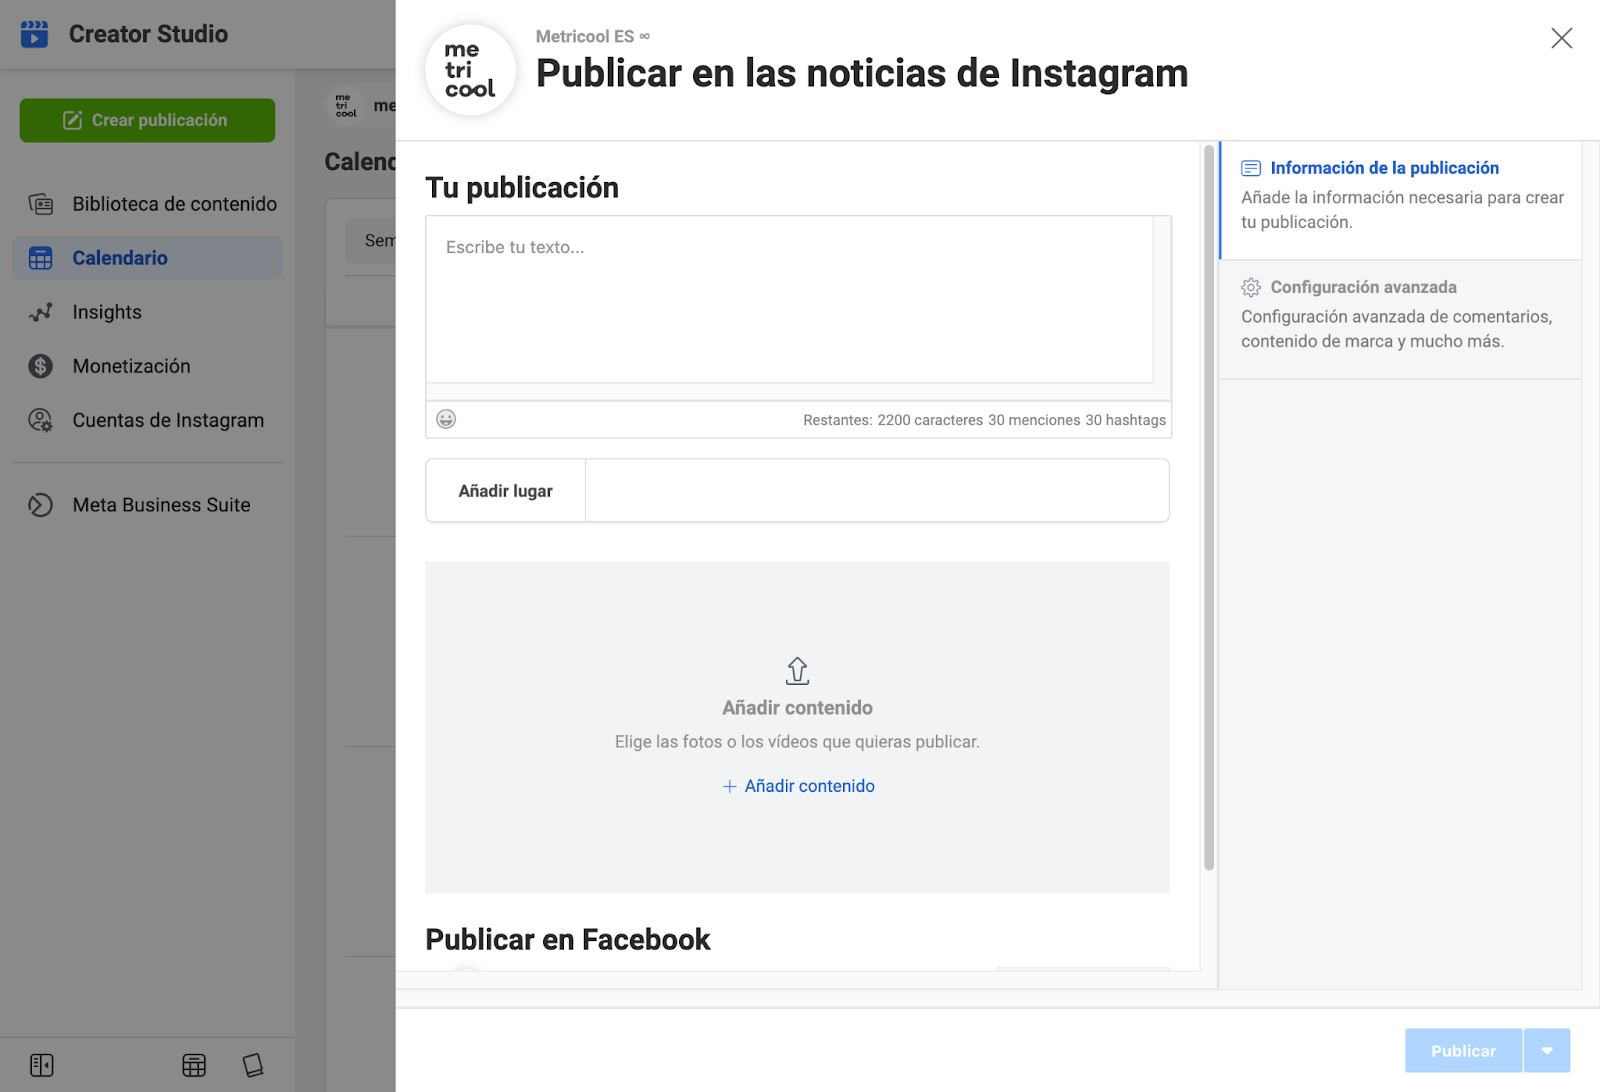The height and width of the screenshot is (1092, 1600).
Task: Select the Calendario sidebar icon
Action: pyautogui.click(x=41, y=257)
